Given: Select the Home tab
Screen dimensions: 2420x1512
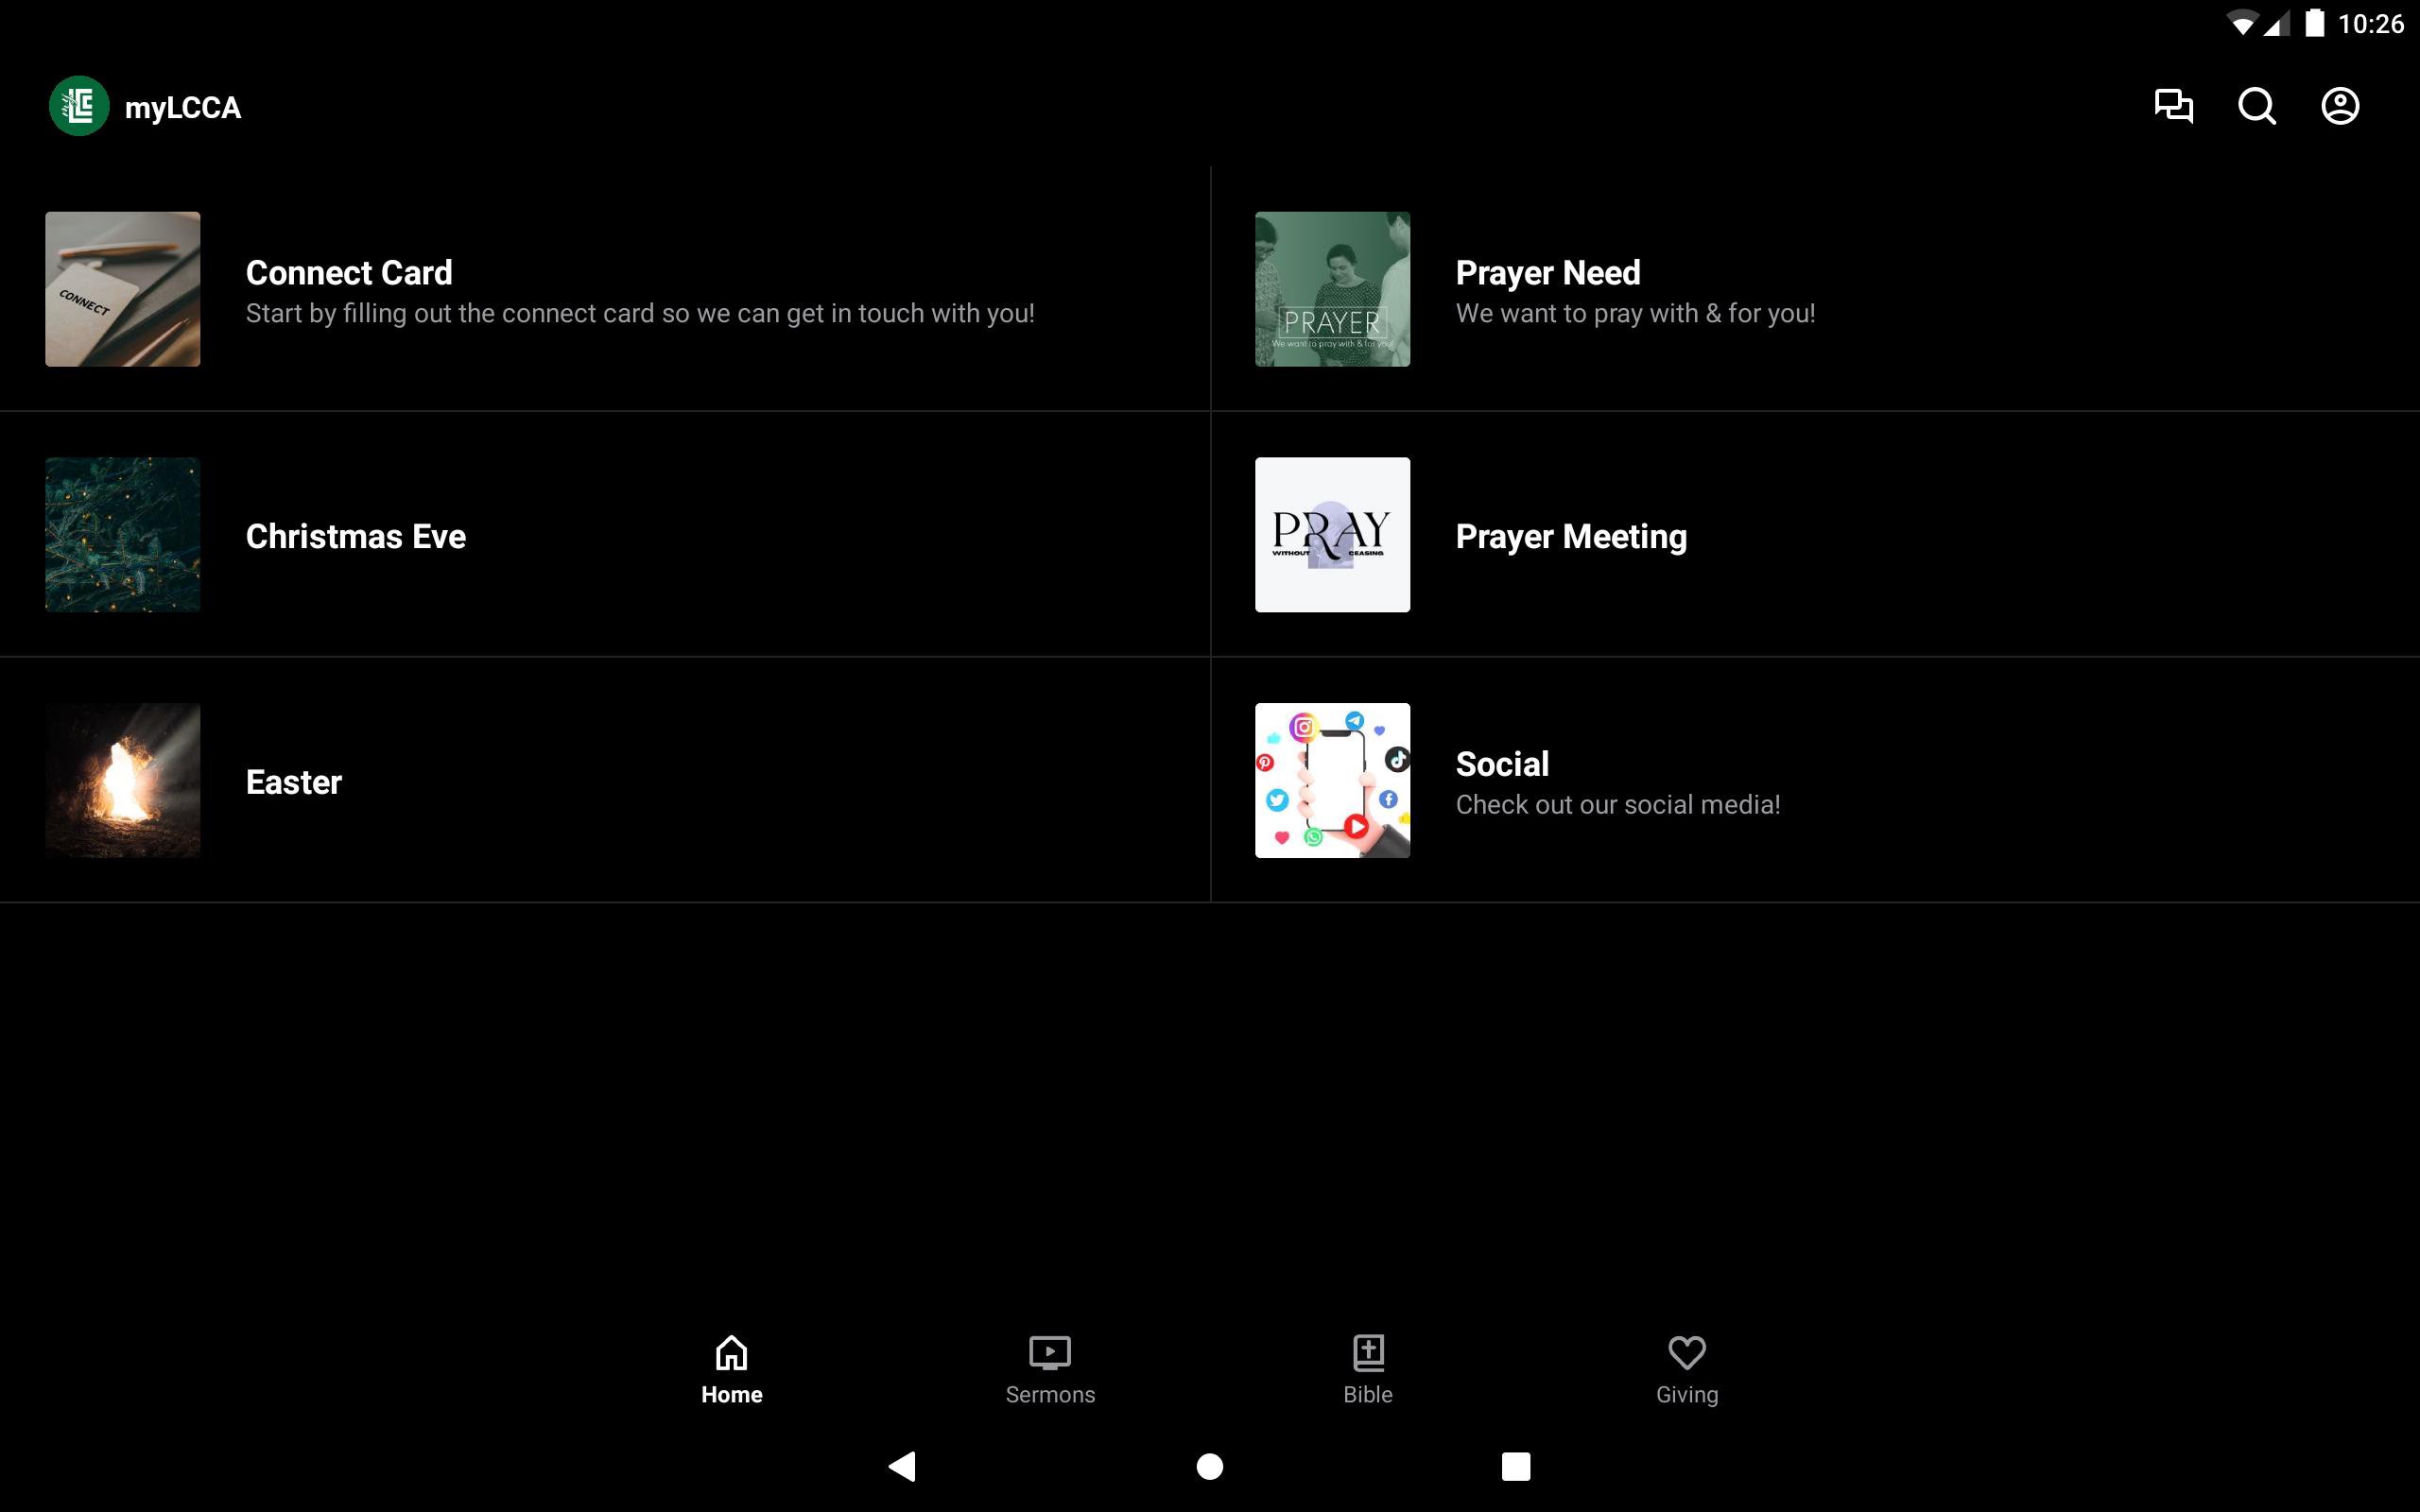Looking at the screenshot, I should pyautogui.click(x=731, y=1370).
